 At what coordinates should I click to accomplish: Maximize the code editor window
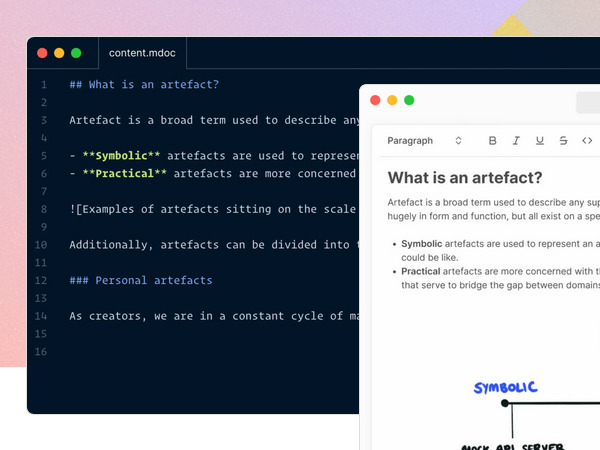[76, 53]
